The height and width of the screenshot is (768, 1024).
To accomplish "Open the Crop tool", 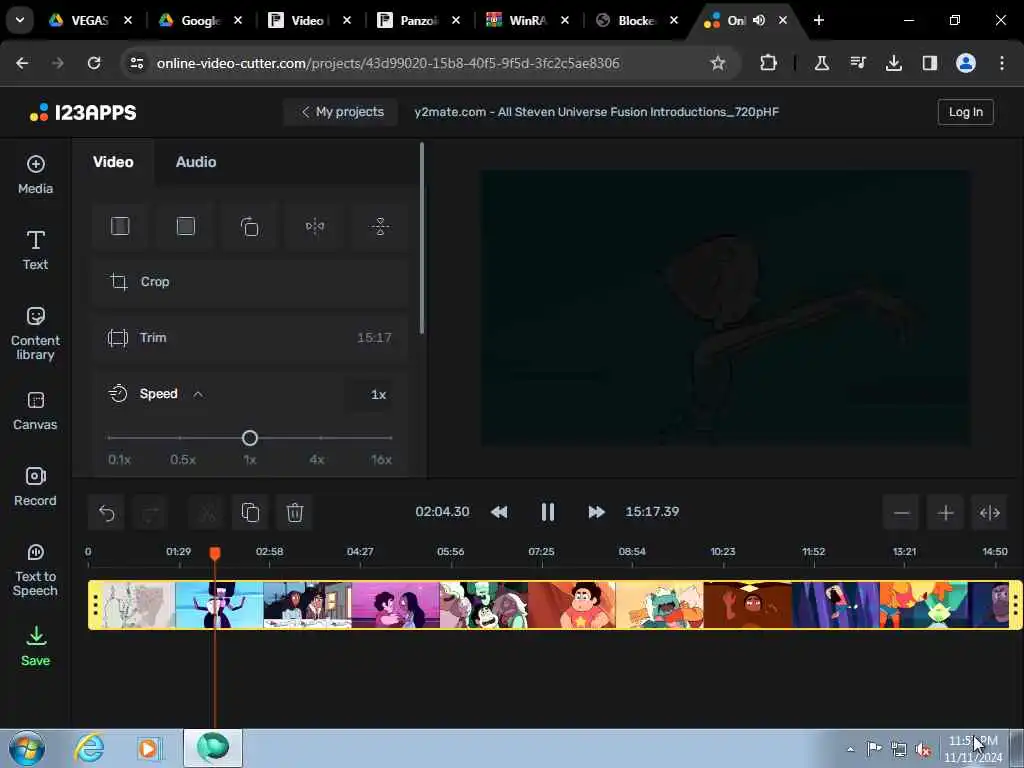I will 249,281.
